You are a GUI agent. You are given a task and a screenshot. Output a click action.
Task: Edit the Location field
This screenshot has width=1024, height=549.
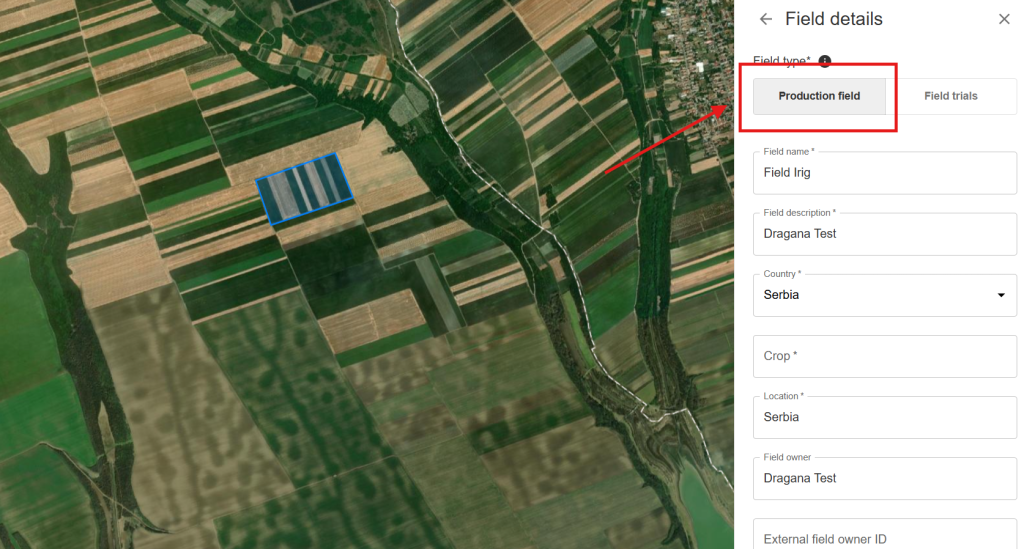pyautogui.click(x=884, y=417)
